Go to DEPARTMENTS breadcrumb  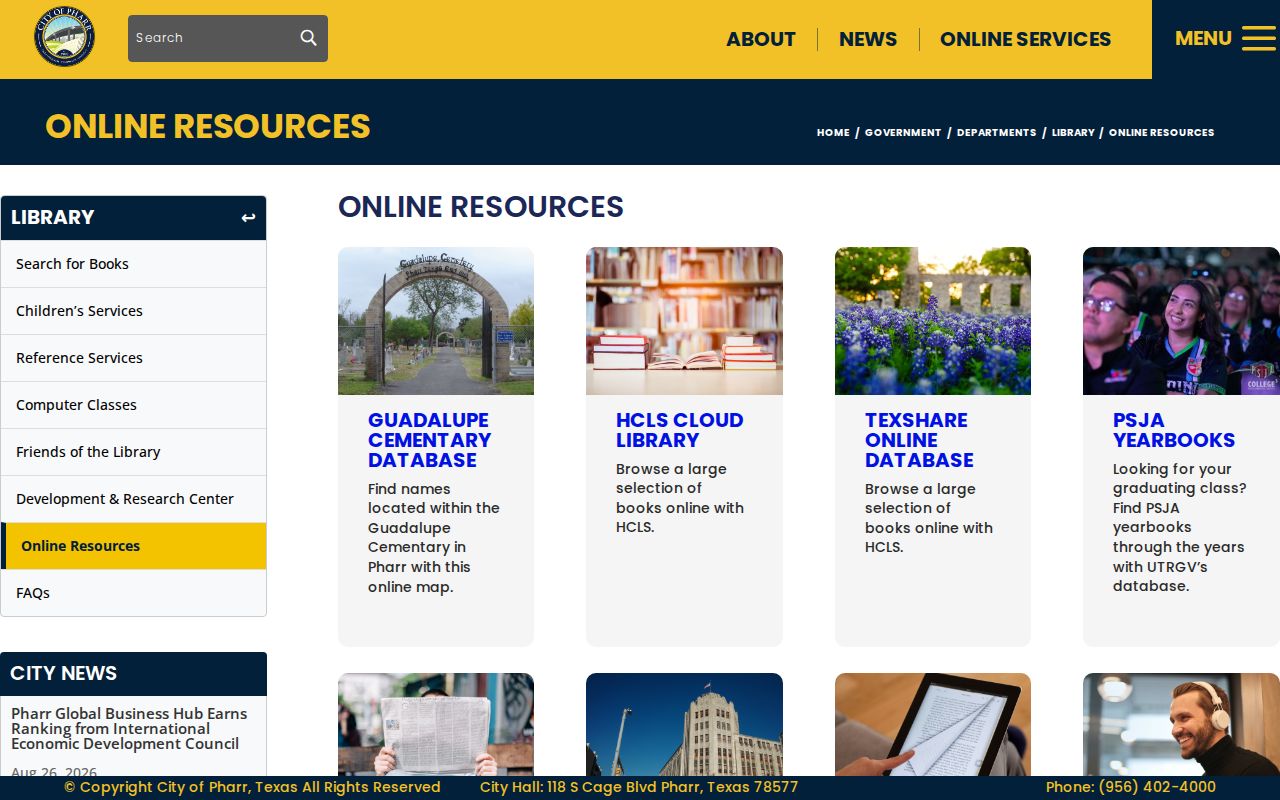[996, 132]
